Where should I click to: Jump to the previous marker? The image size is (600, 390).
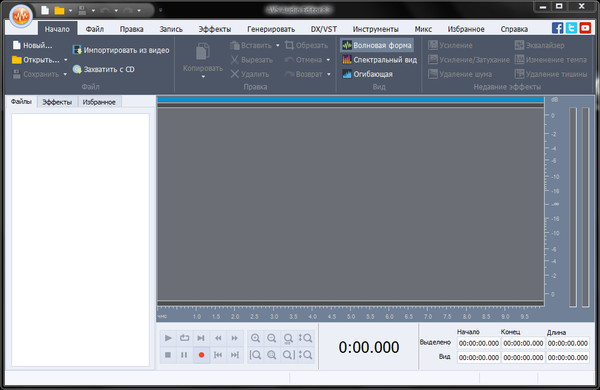[218, 355]
